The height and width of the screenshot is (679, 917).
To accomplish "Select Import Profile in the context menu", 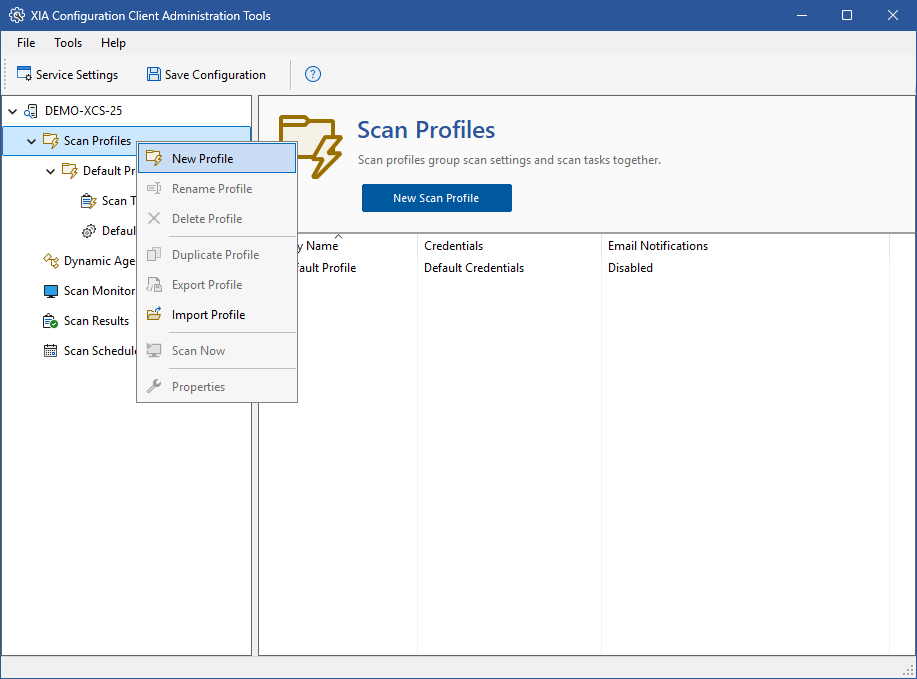I will 208,315.
